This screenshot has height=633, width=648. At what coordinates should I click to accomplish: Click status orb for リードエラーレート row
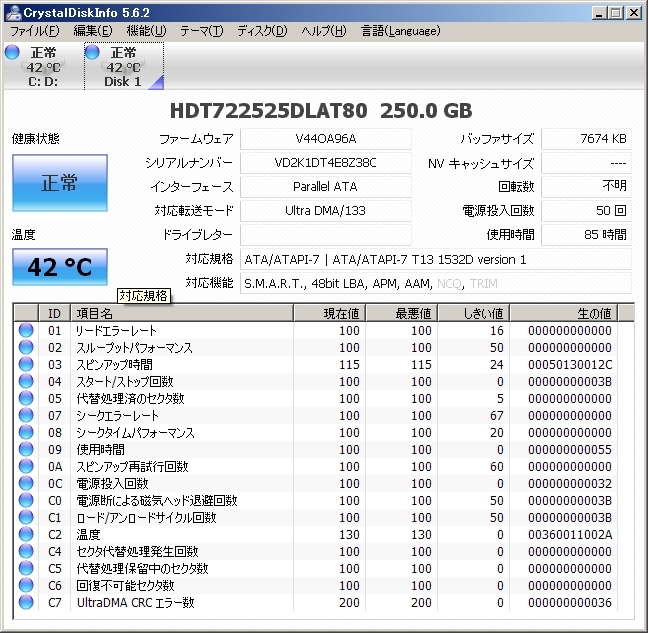point(26,331)
